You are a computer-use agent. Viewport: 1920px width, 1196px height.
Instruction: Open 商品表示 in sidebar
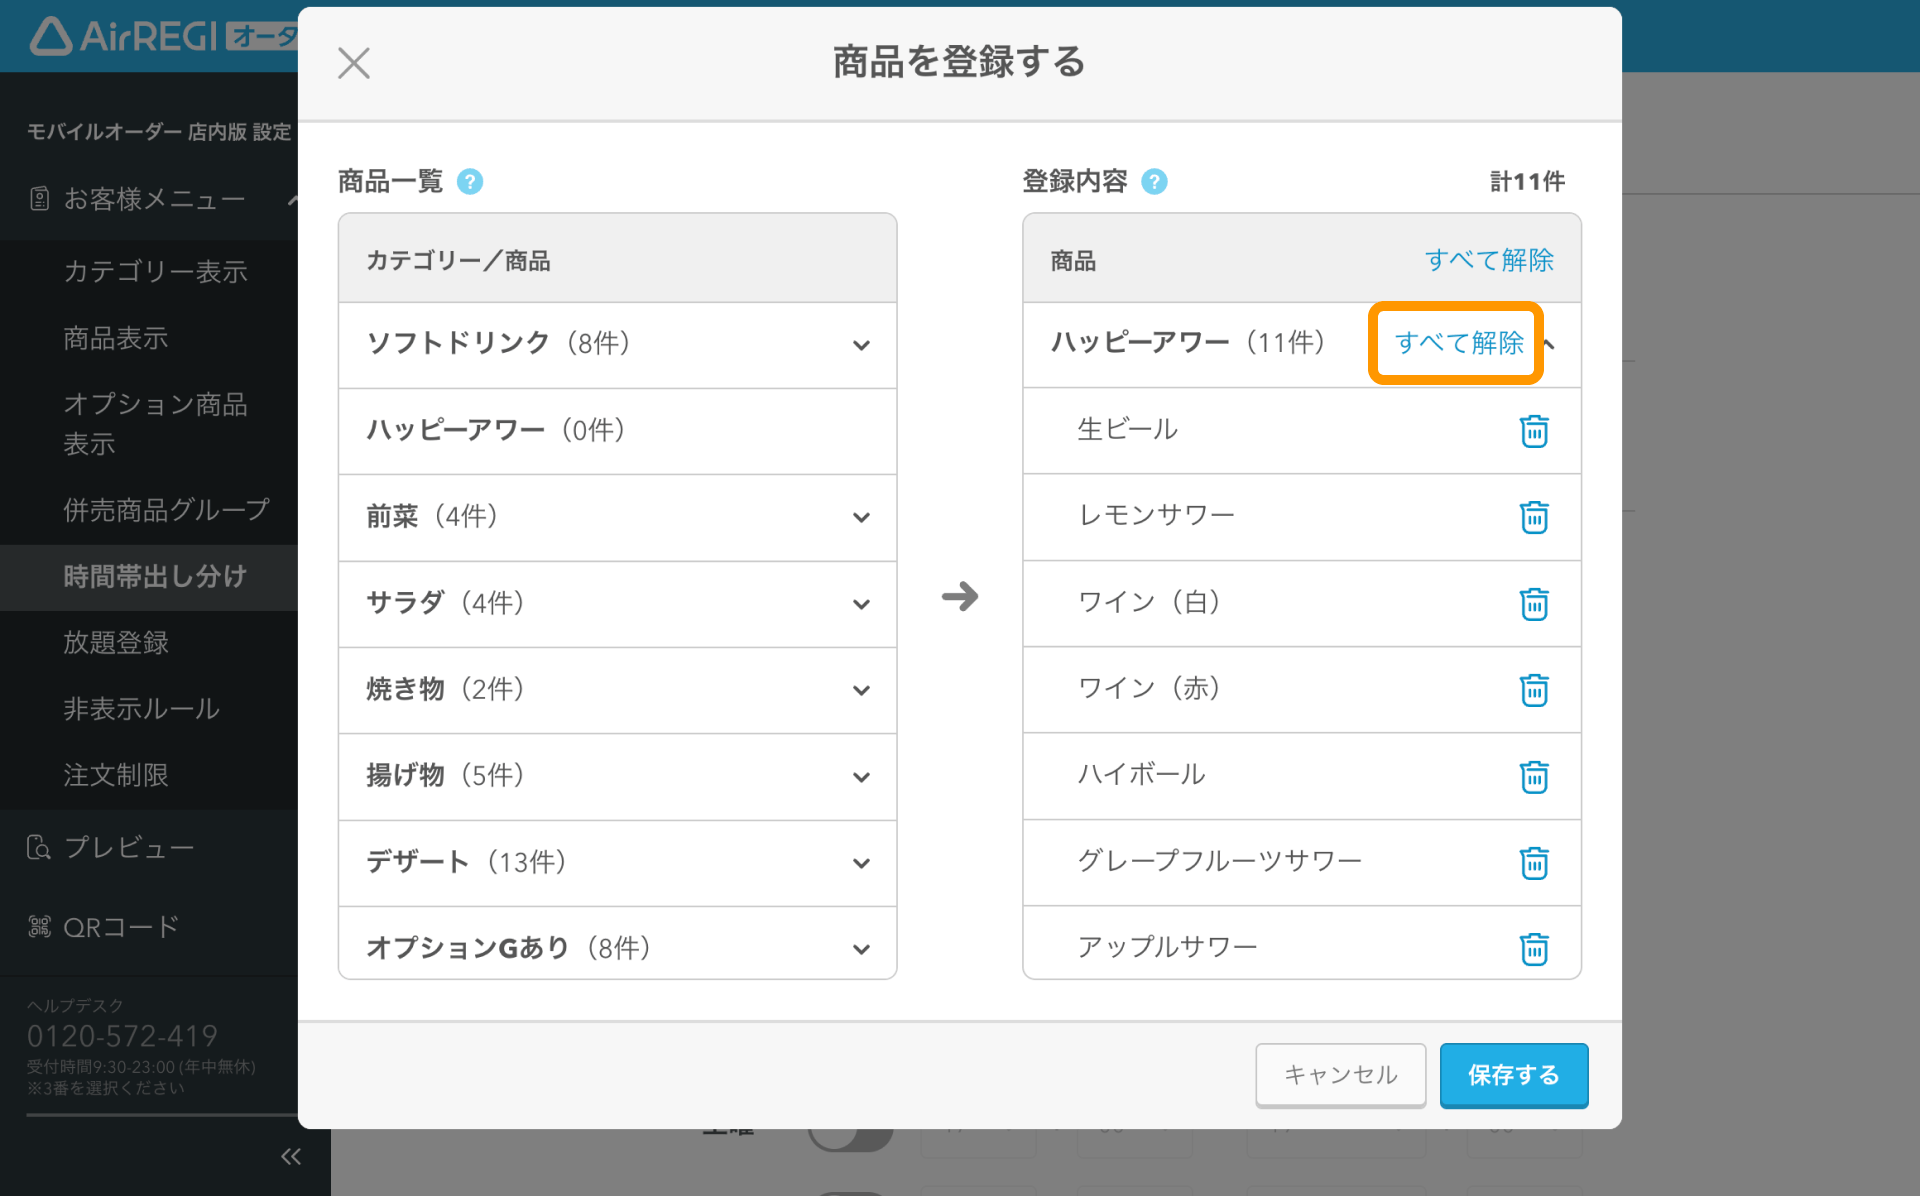coord(116,338)
